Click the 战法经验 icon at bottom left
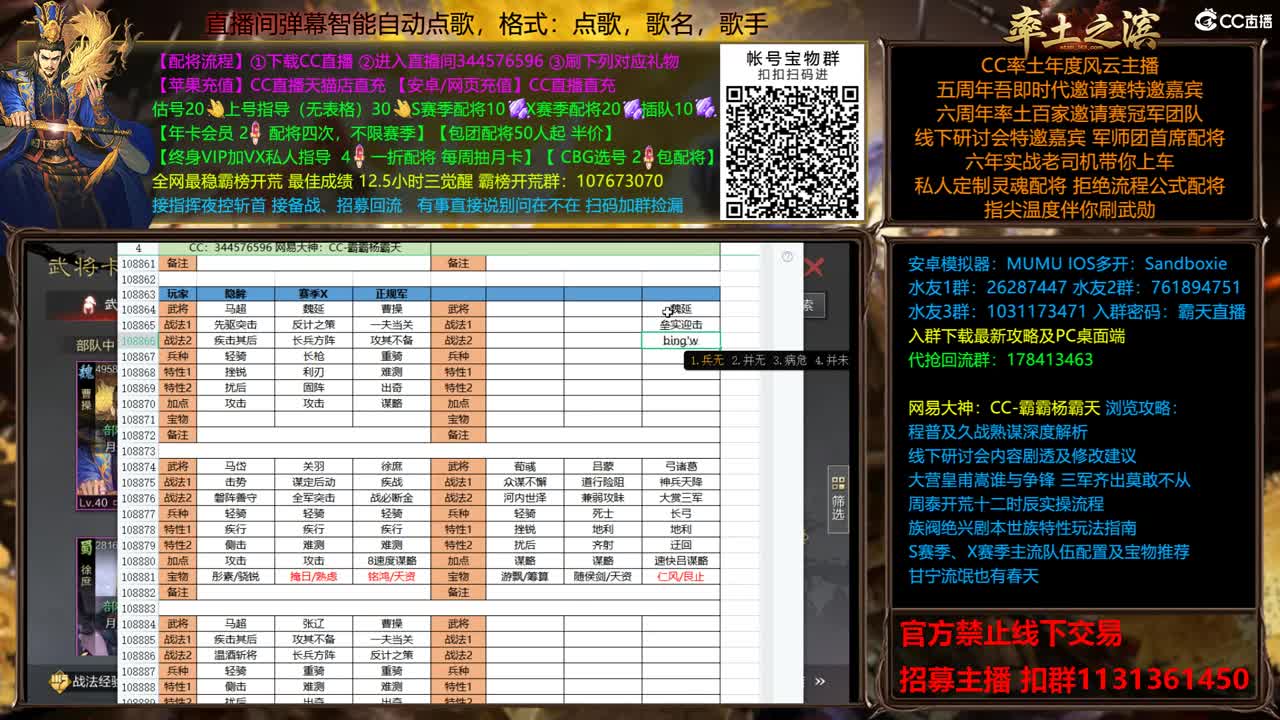Viewport: 1280px width, 720px height. [x=60, y=681]
